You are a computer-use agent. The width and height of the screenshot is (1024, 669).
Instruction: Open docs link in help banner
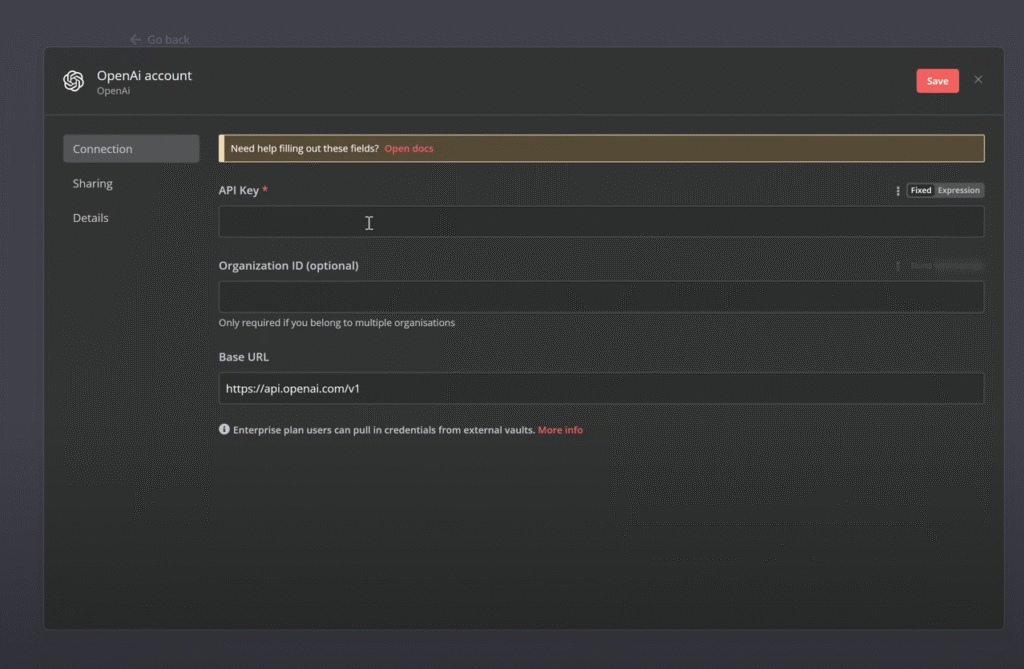coord(409,148)
